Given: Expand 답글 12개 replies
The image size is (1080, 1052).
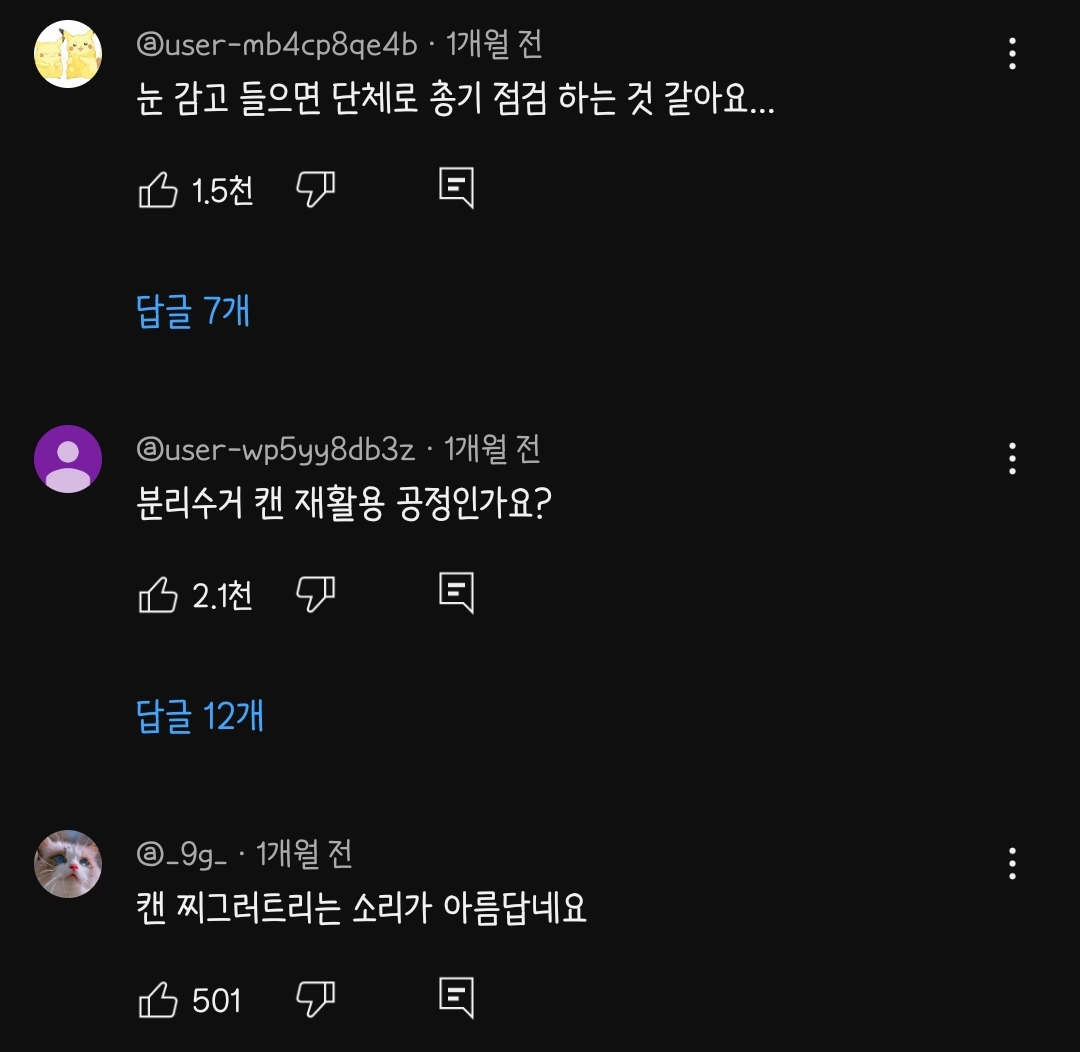Looking at the screenshot, I should pos(200,716).
